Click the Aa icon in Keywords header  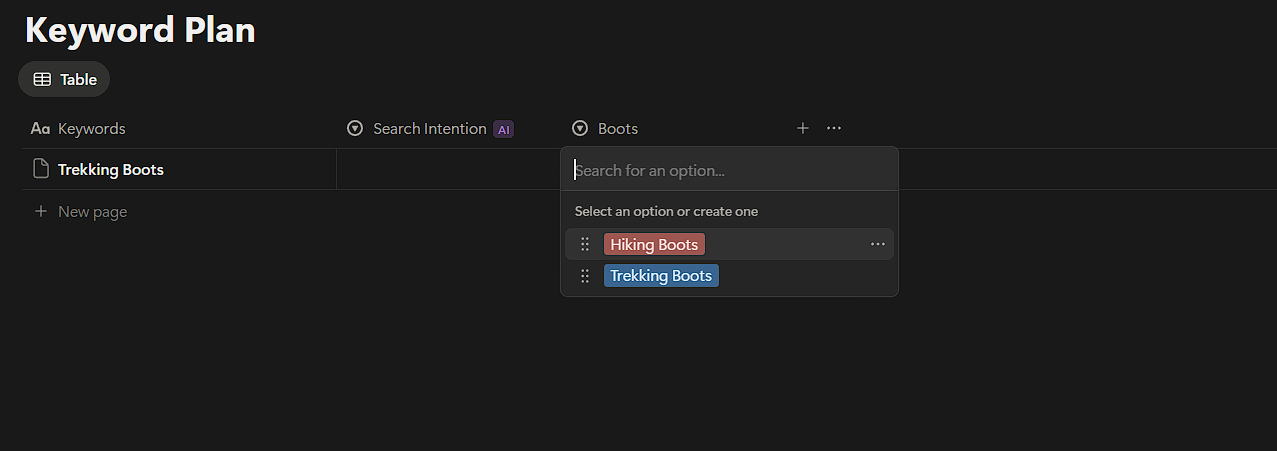click(x=40, y=129)
